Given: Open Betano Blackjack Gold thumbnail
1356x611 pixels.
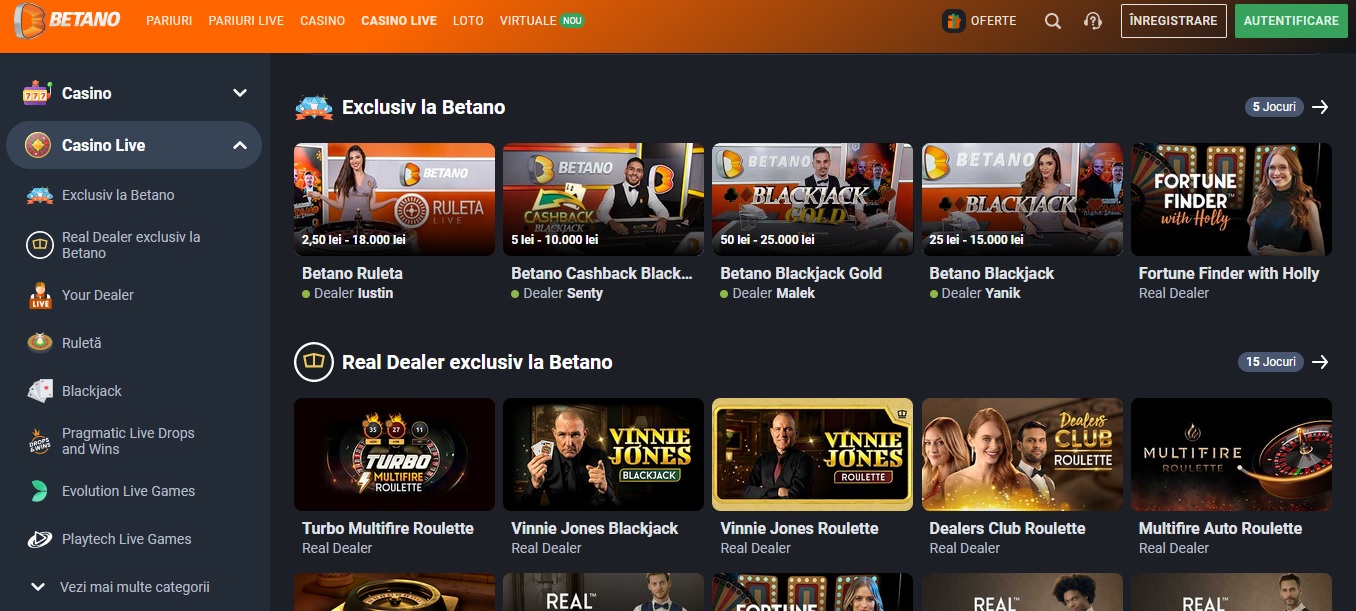Looking at the screenshot, I should point(812,199).
